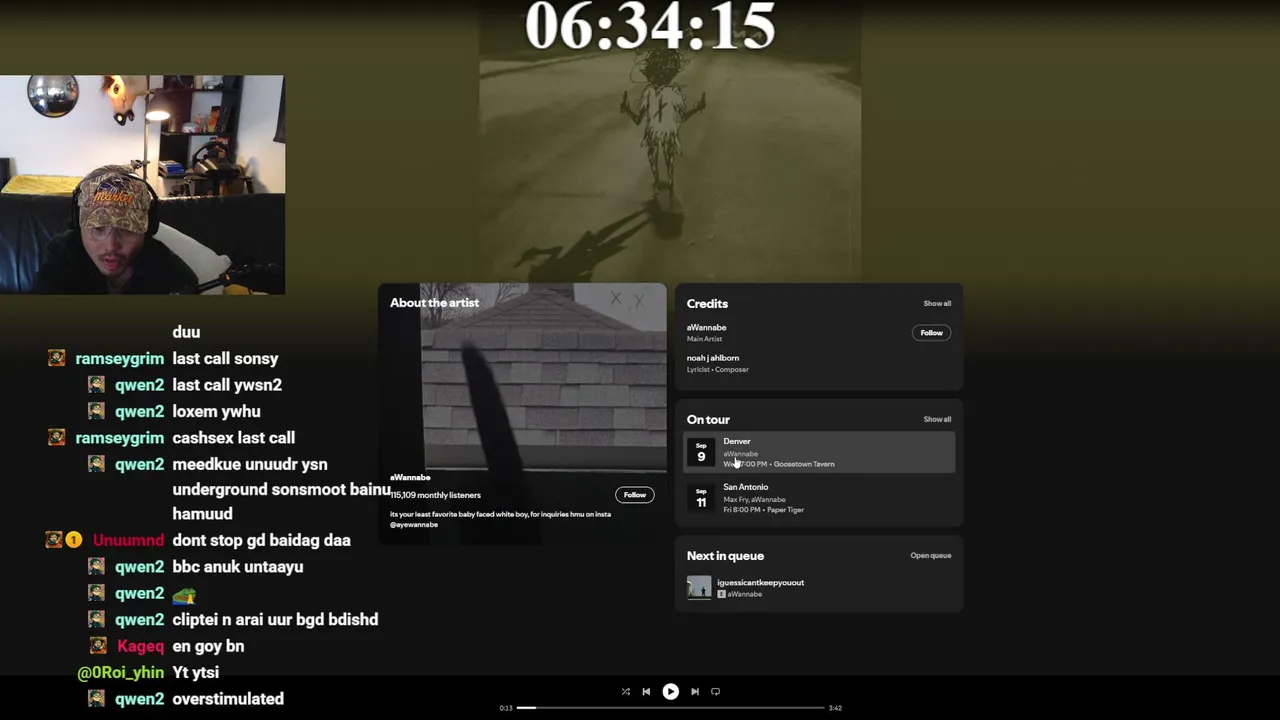Click the avatar badge beside 'cashsex last call'

click(x=56, y=437)
